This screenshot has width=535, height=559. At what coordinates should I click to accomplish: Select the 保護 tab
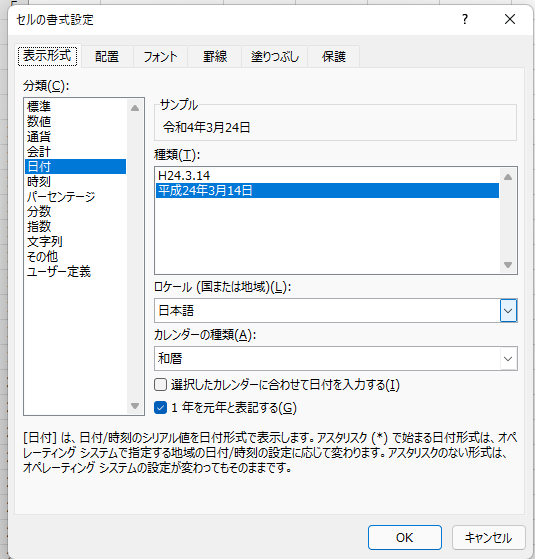334,56
